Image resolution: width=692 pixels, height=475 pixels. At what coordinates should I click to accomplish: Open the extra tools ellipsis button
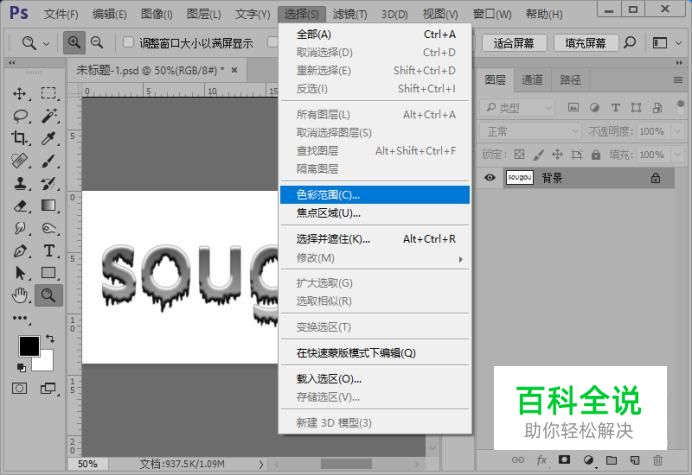[x=20, y=318]
